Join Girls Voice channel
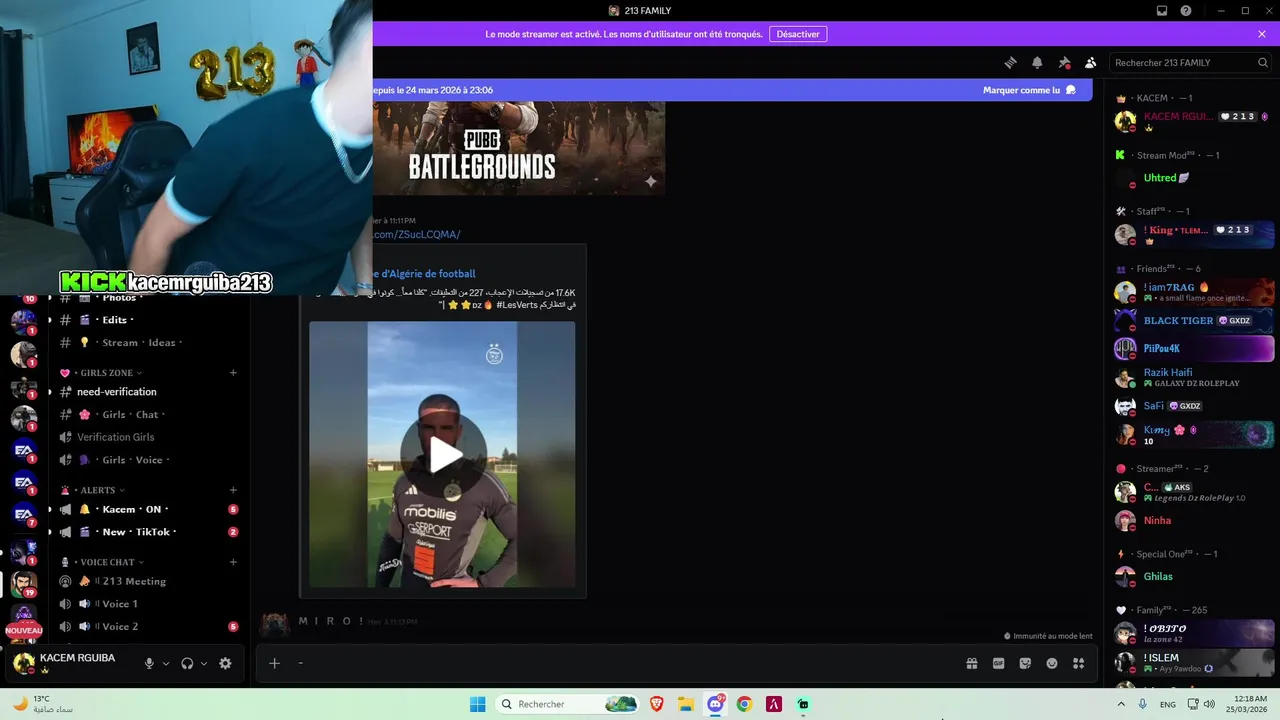 click(148, 460)
